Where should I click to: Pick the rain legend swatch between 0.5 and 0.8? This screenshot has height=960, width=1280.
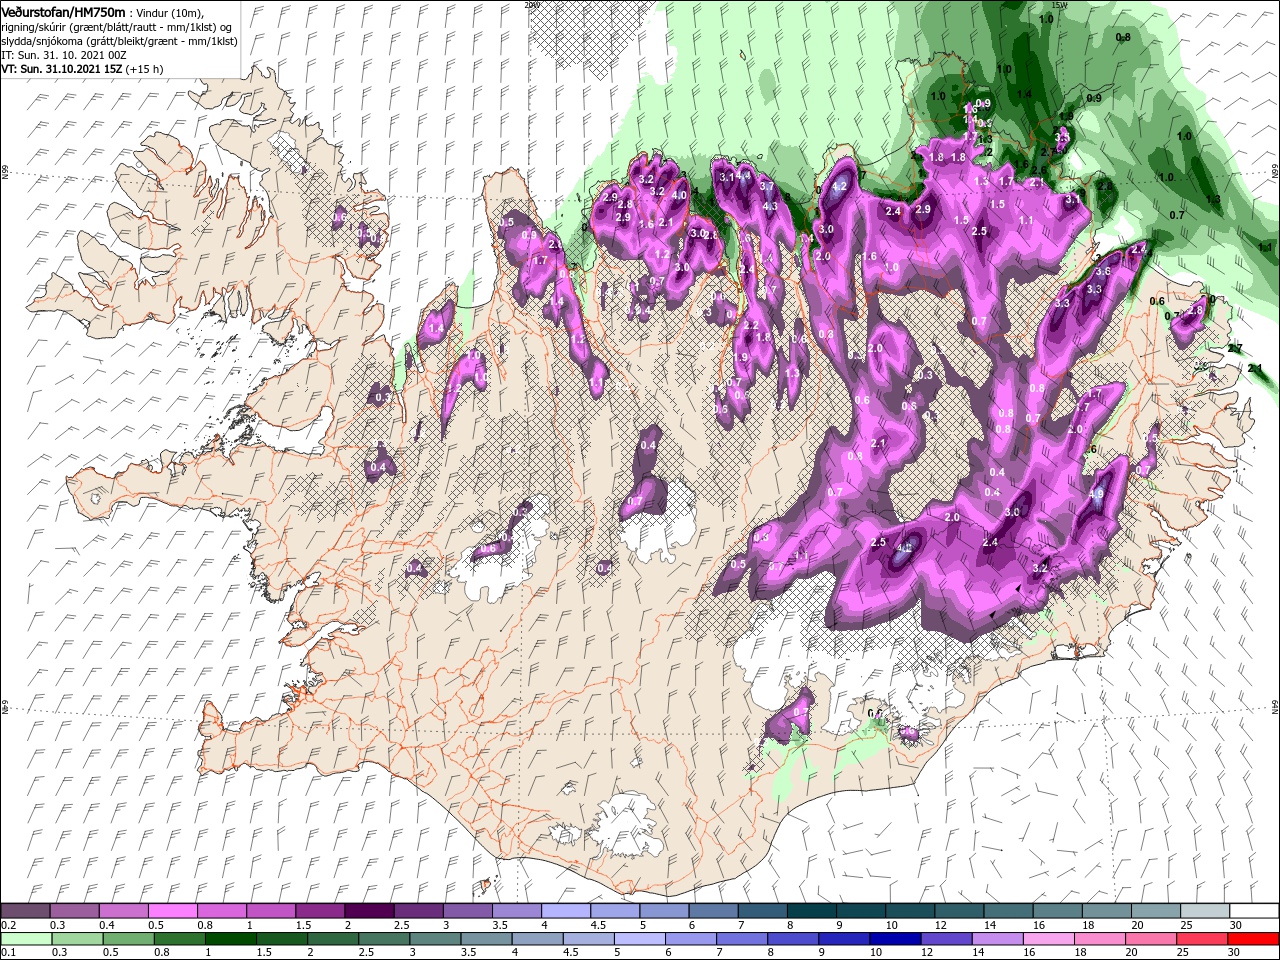click(x=128, y=939)
